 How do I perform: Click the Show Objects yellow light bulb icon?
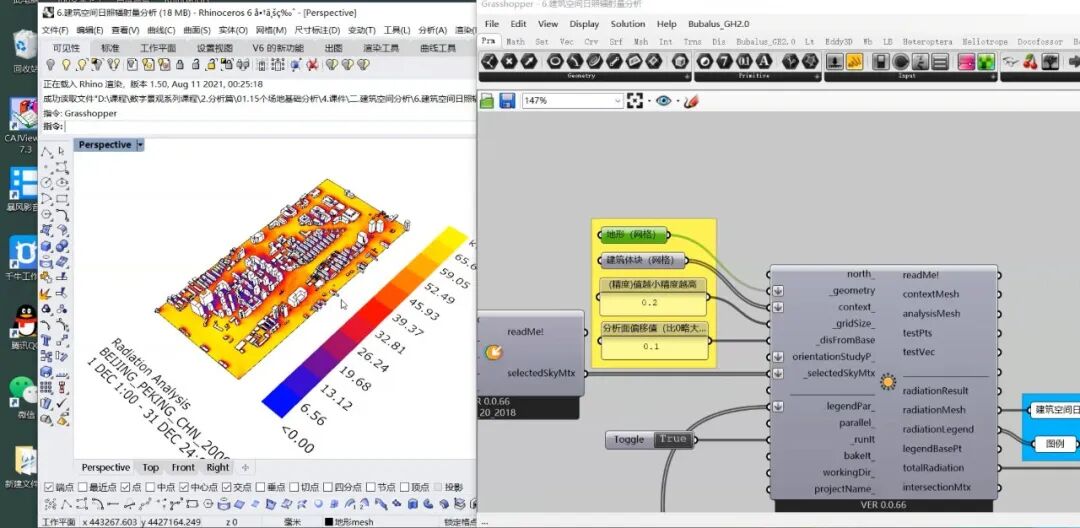point(66,65)
